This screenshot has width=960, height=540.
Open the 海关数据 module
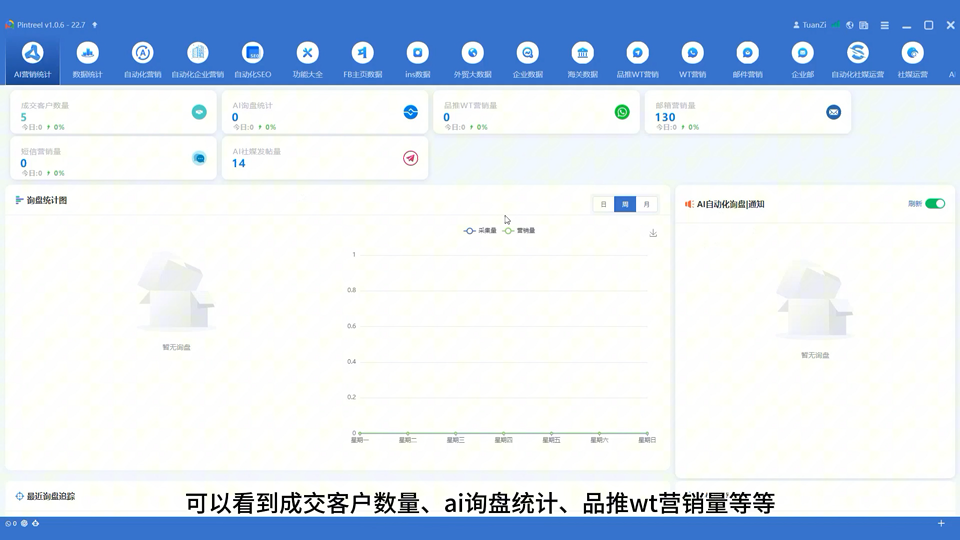point(582,60)
